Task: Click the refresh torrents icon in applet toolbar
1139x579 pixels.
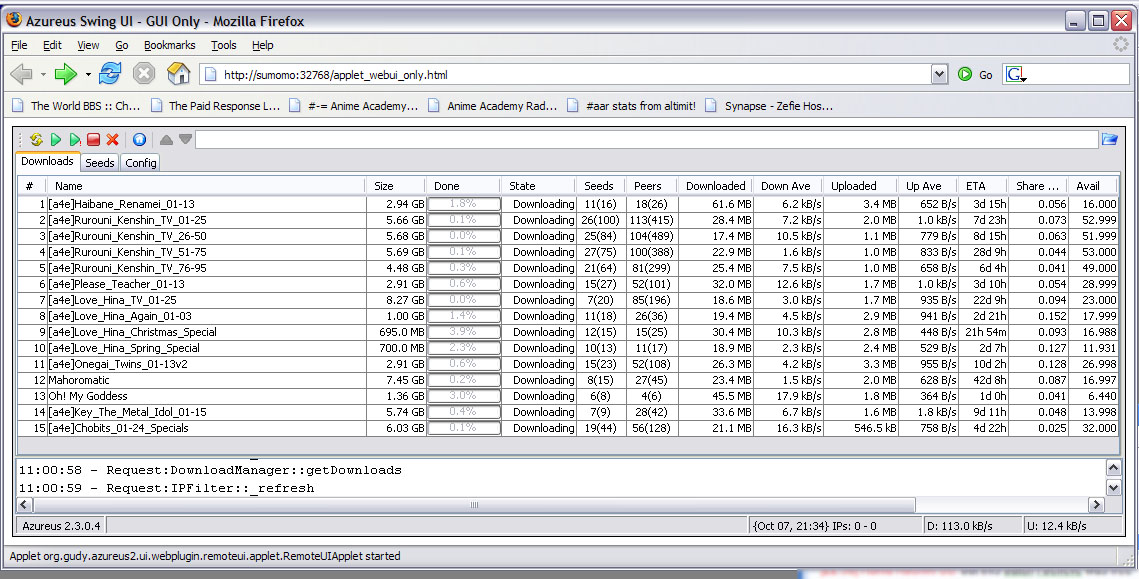Action: 35,140
